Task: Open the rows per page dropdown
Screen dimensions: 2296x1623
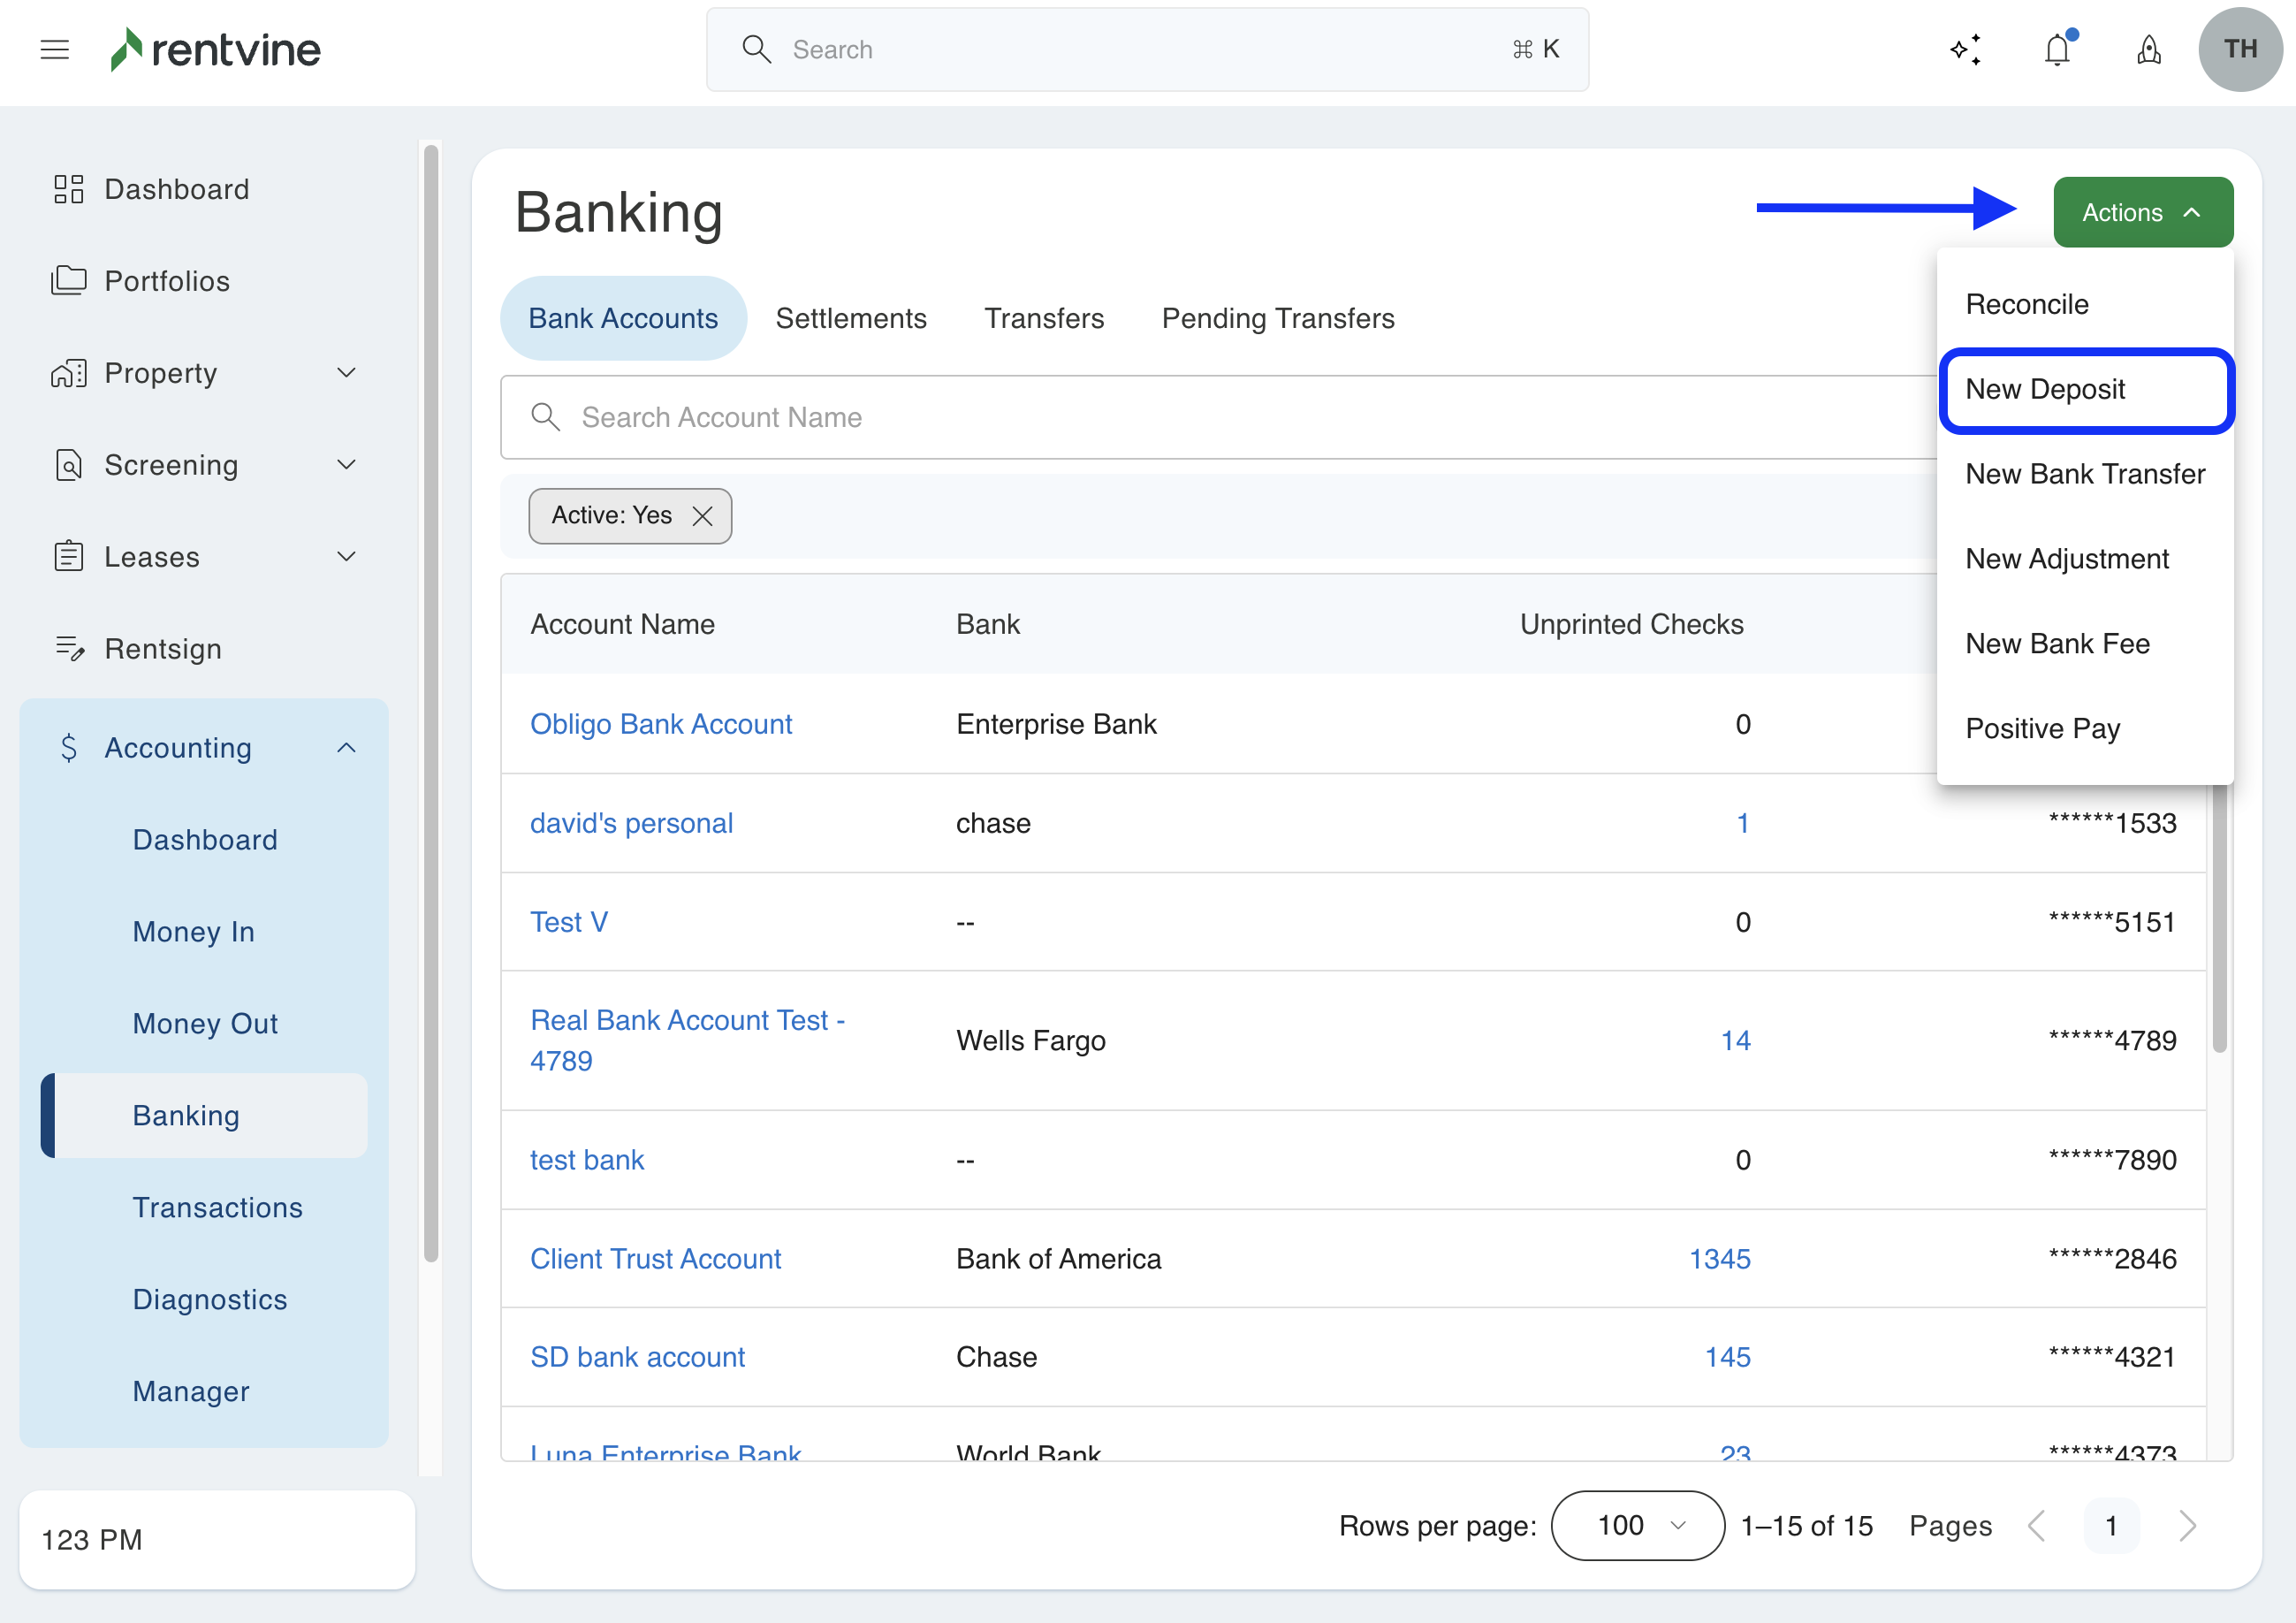Action: click(x=1637, y=1525)
